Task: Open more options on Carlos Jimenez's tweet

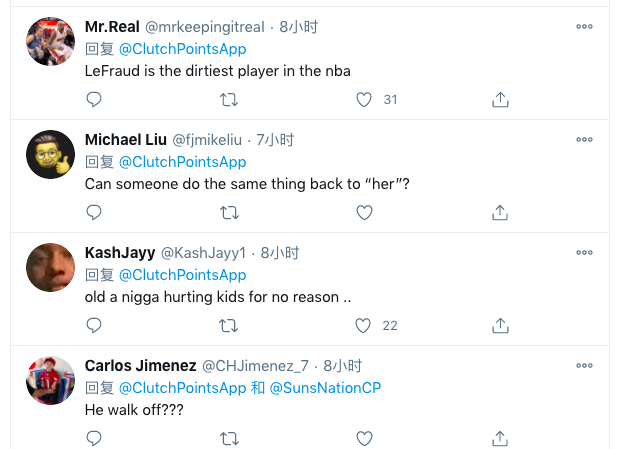Action: point(585,366)
